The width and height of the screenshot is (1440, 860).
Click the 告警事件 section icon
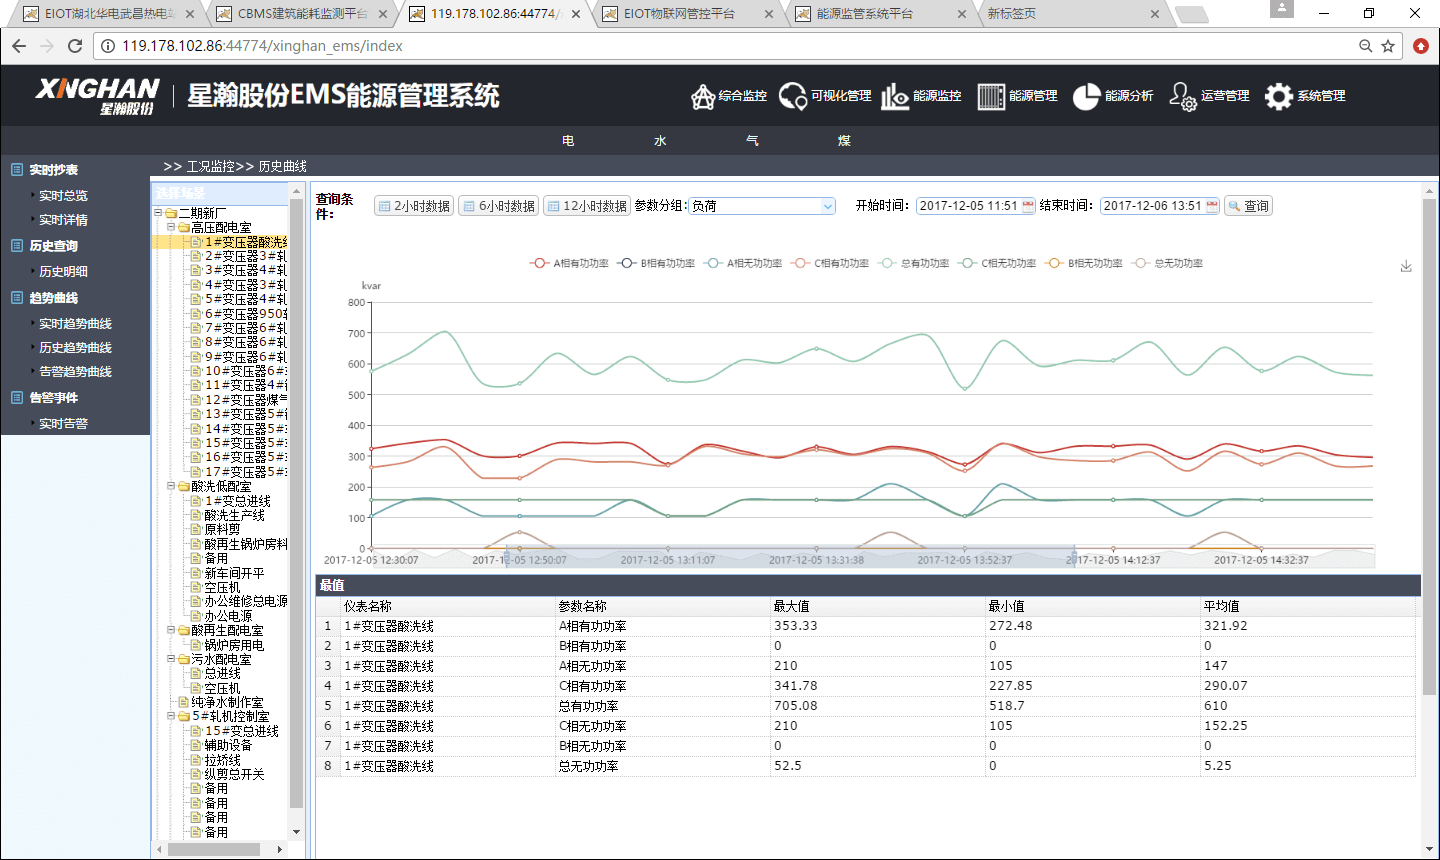17,398
